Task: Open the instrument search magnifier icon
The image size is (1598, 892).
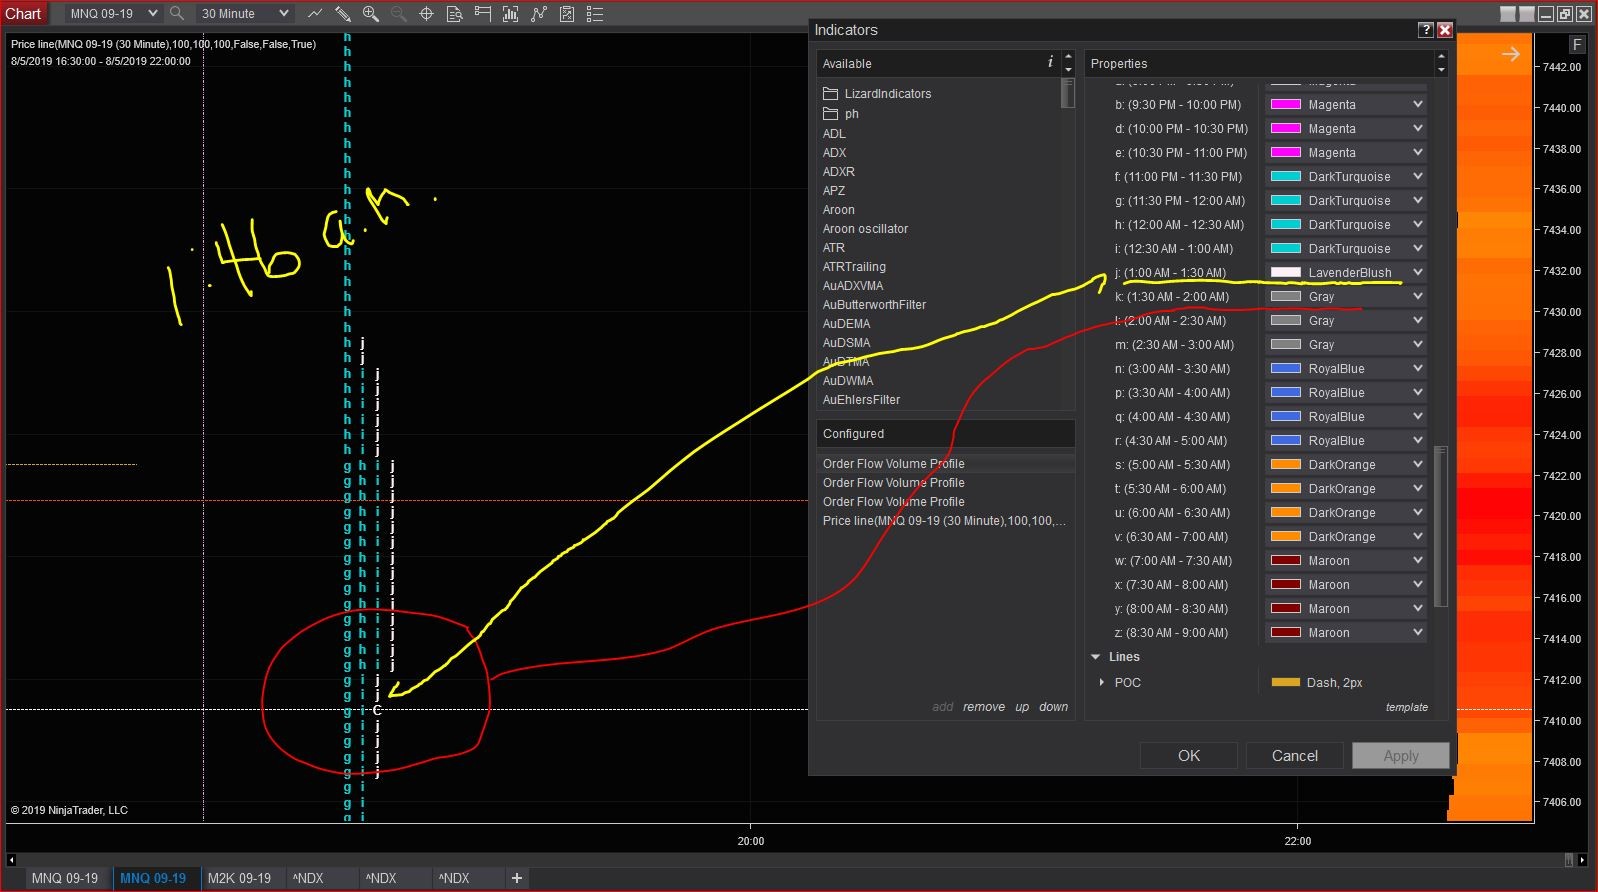Action: click(x=177, y=14)
